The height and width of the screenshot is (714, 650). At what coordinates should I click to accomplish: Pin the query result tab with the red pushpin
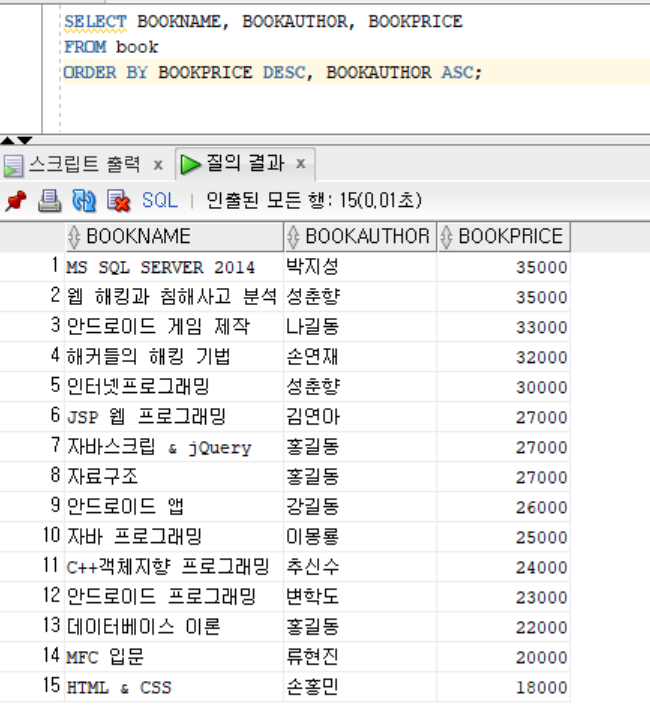pos(16,201)
